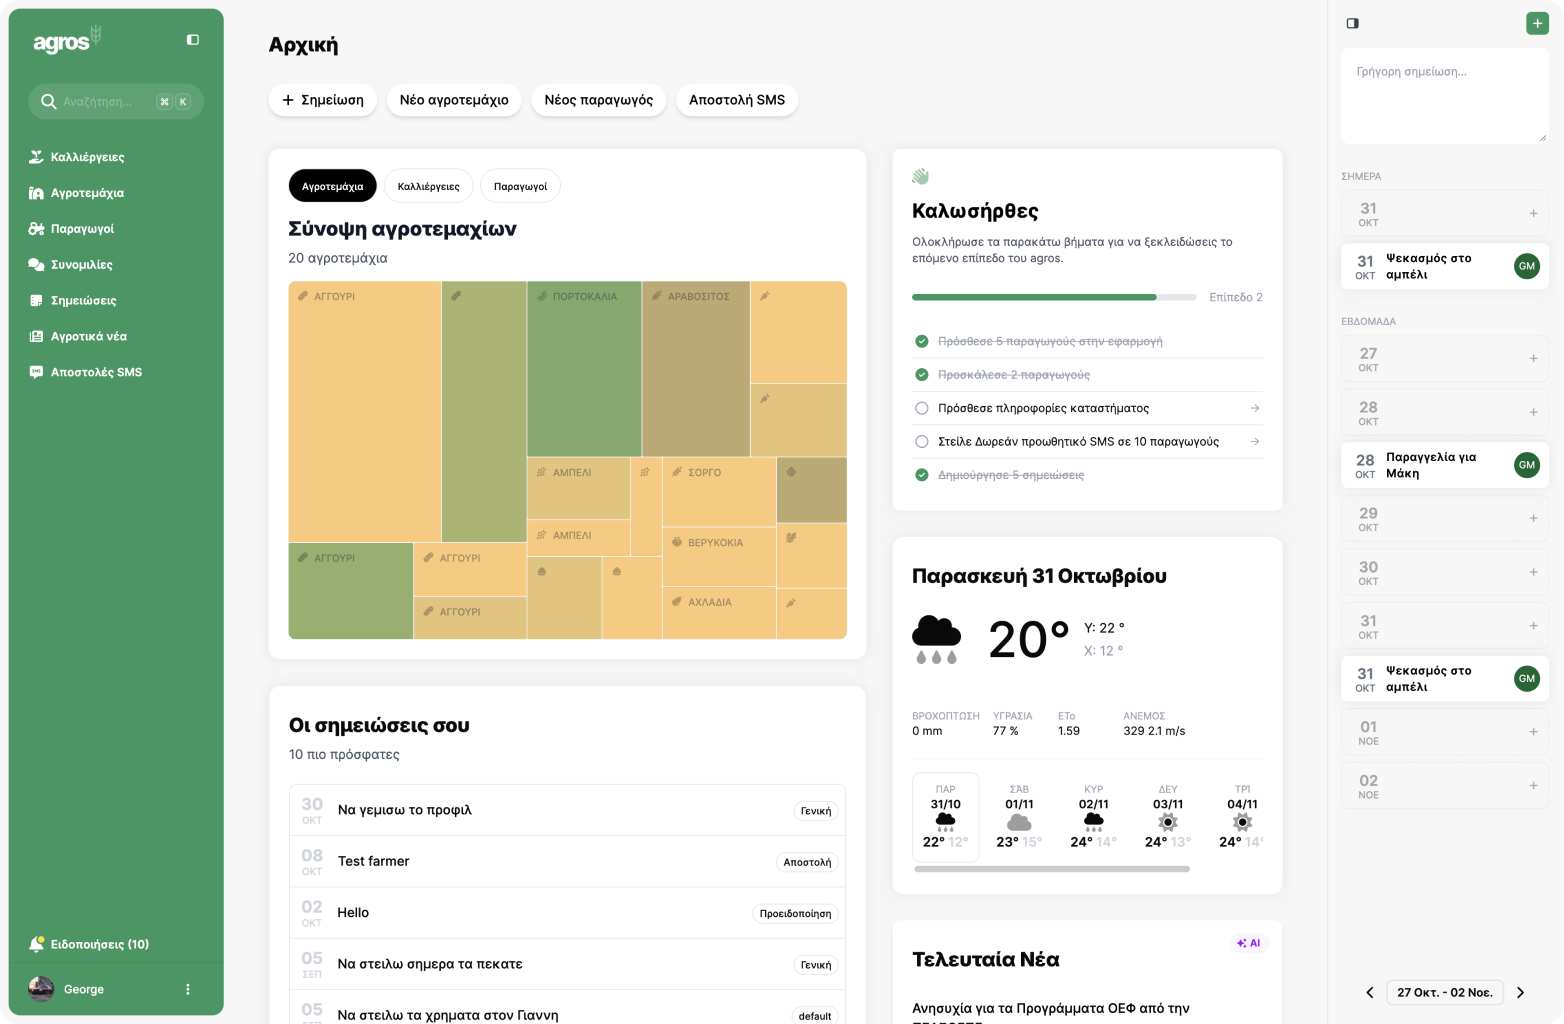Uncheck Πρόσθεσε 5 παραγωγούς completed step
1564x1024 pixels.
click(x=922, y=341)
